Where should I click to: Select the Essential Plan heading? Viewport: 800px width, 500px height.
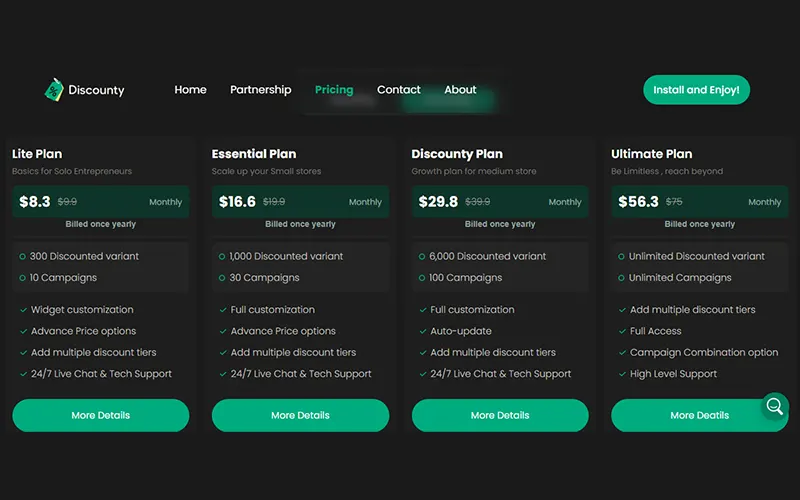[254, 154]
